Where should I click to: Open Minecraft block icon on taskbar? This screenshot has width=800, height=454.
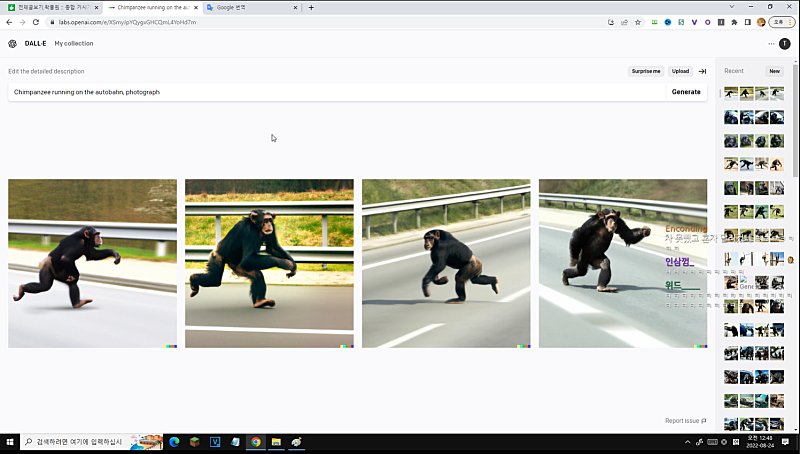194,442
